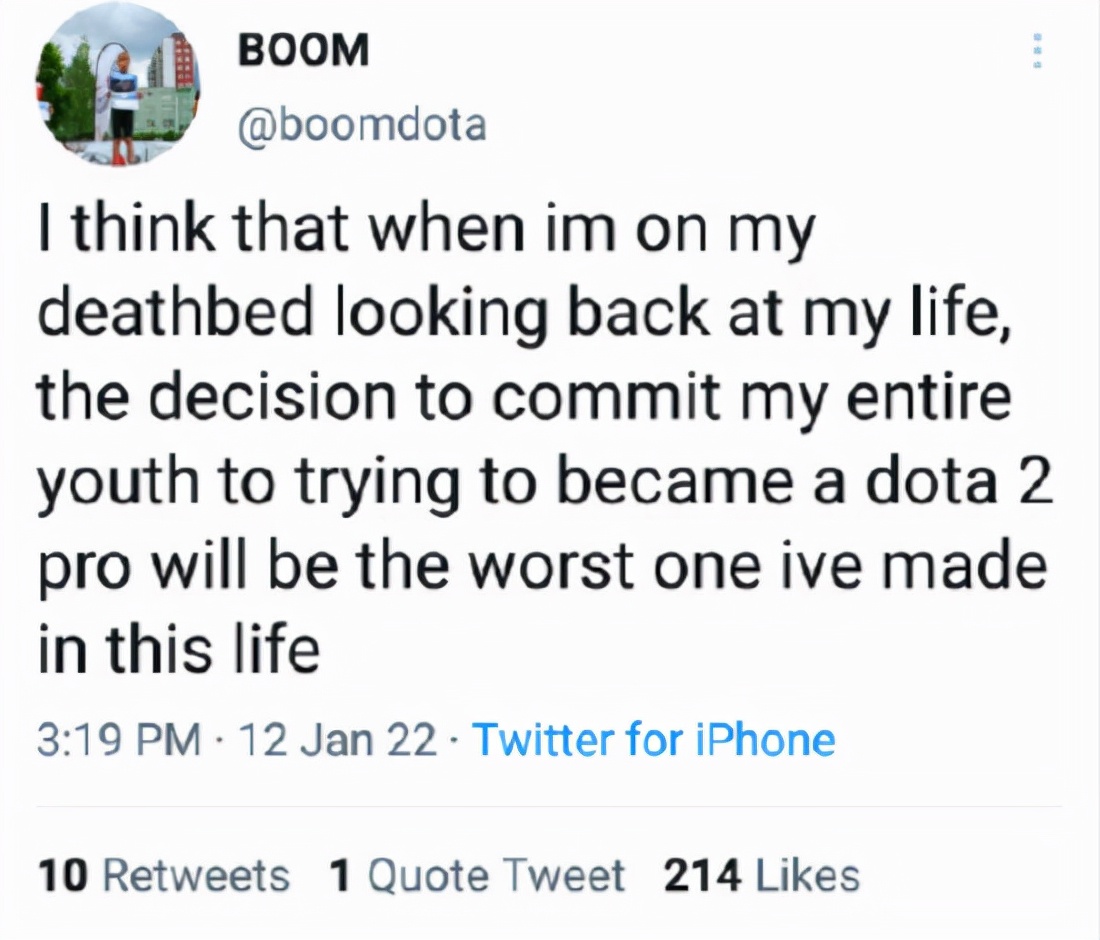View the Retweets label list
This screenshot has width=1100, height=940.
coord(196,875)
